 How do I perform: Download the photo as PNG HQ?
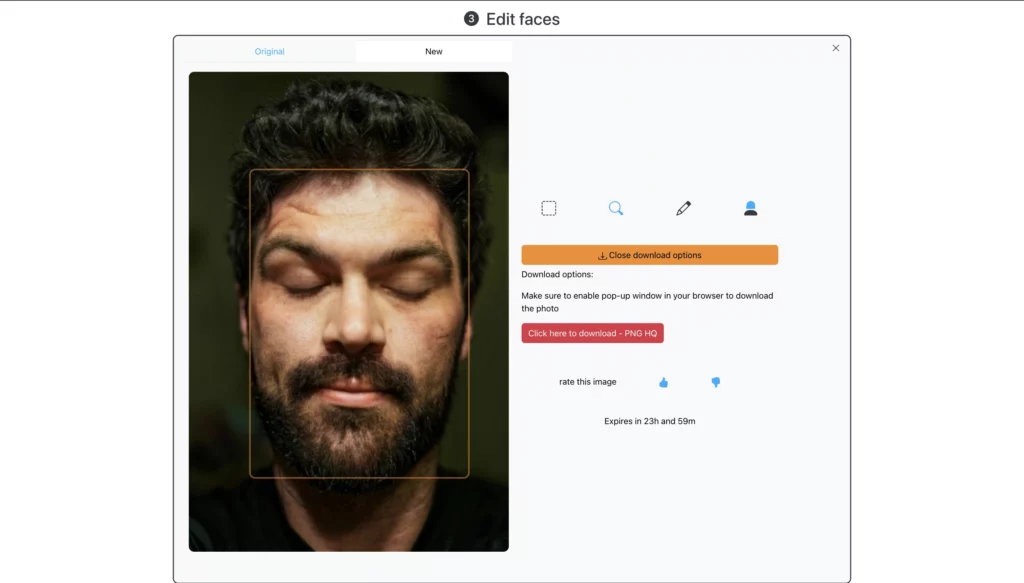tap(592, 333)
